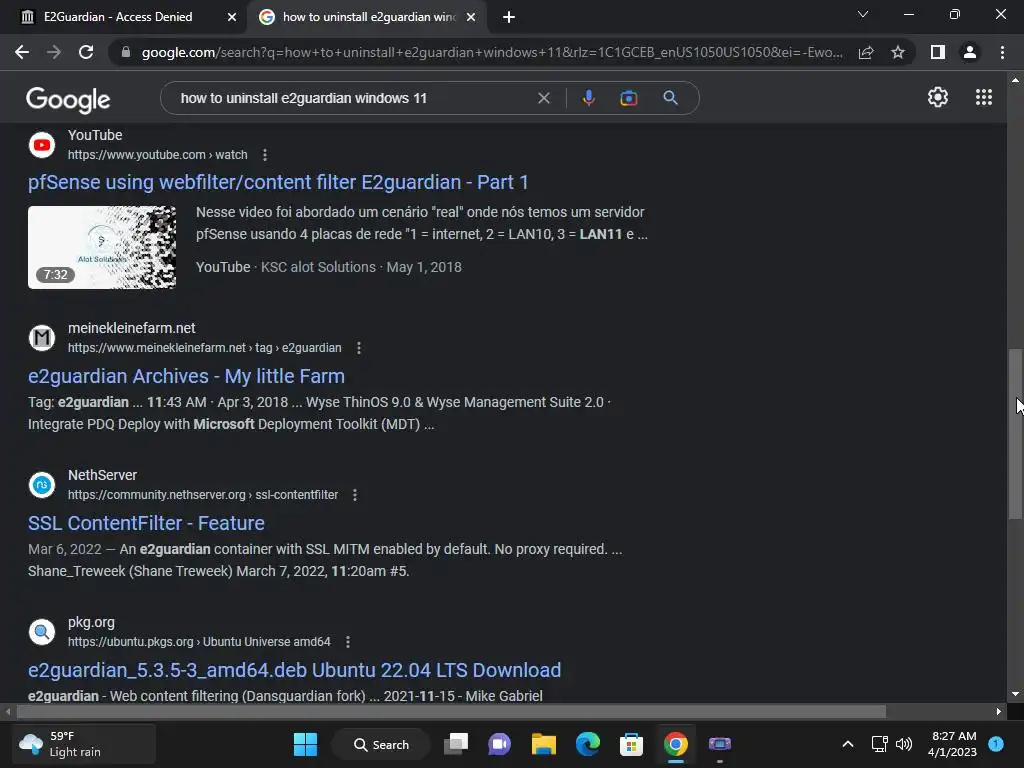This screenshot has height=768, width=1024.
Task: Click the address bar URL
Action: [x=492, y=52]
